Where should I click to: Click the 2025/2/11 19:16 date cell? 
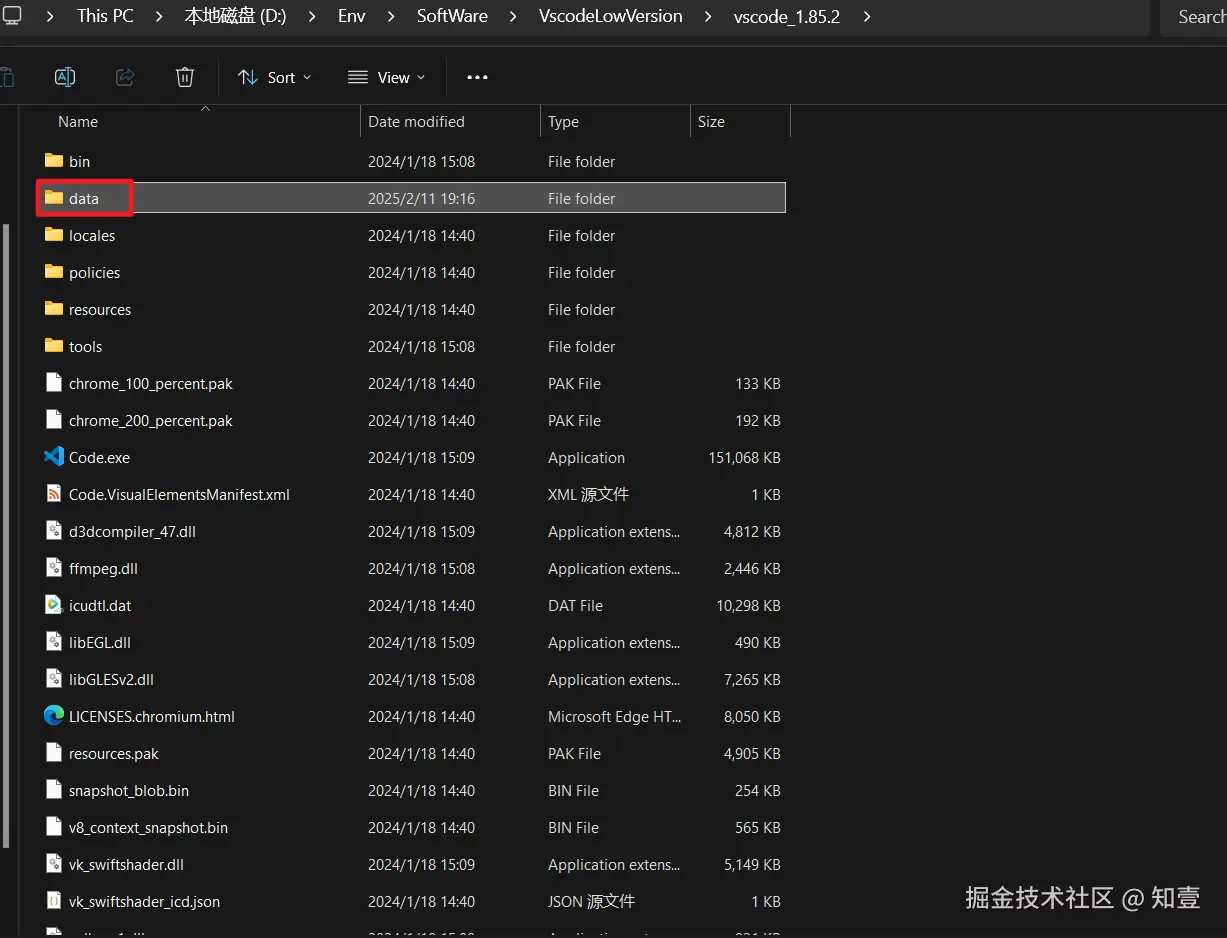[421, 199]
